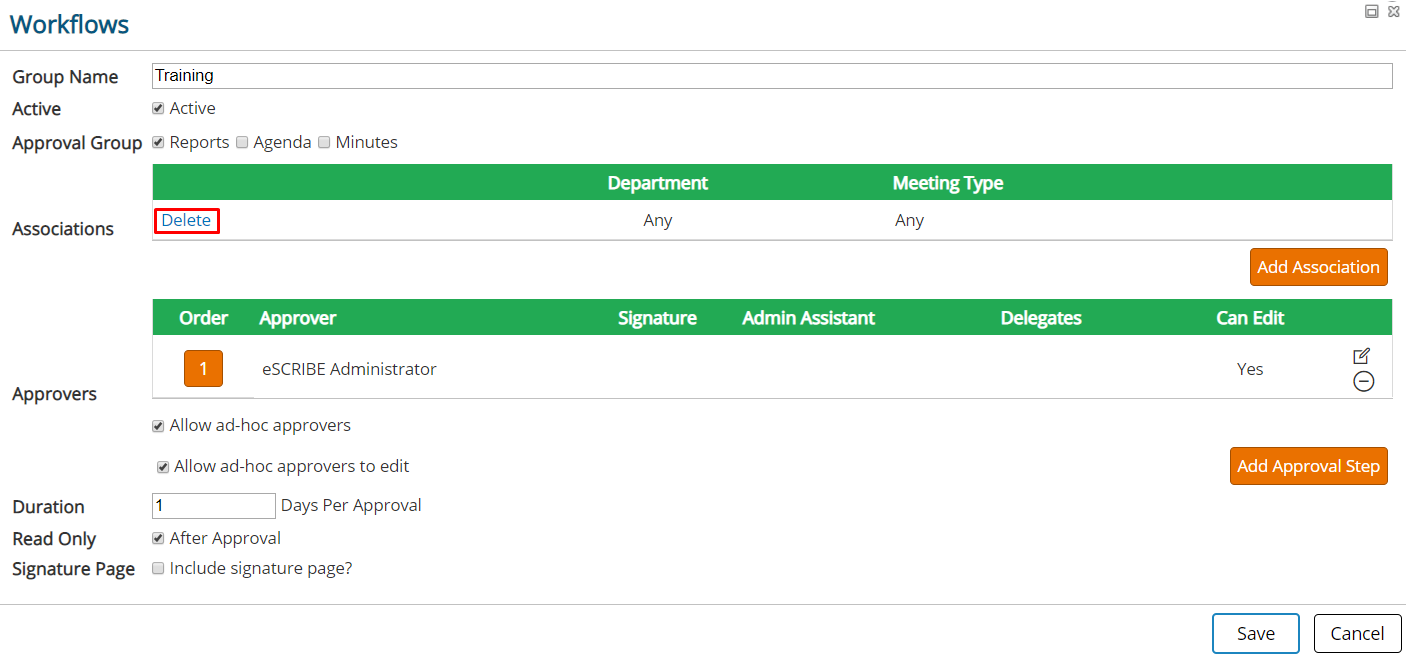Focus the Group Name input field
Screen dimensions: 1406x660
coord(772,75)
